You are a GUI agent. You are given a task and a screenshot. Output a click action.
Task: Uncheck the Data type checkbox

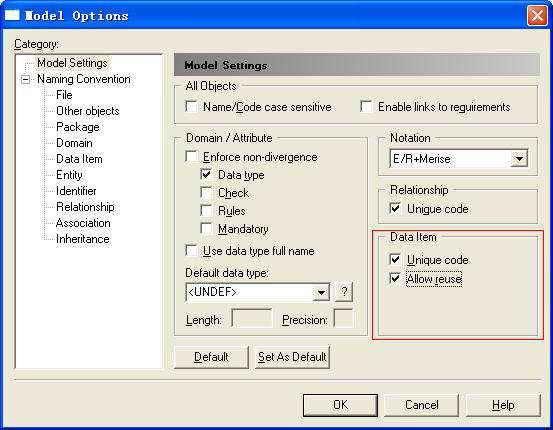206,174
